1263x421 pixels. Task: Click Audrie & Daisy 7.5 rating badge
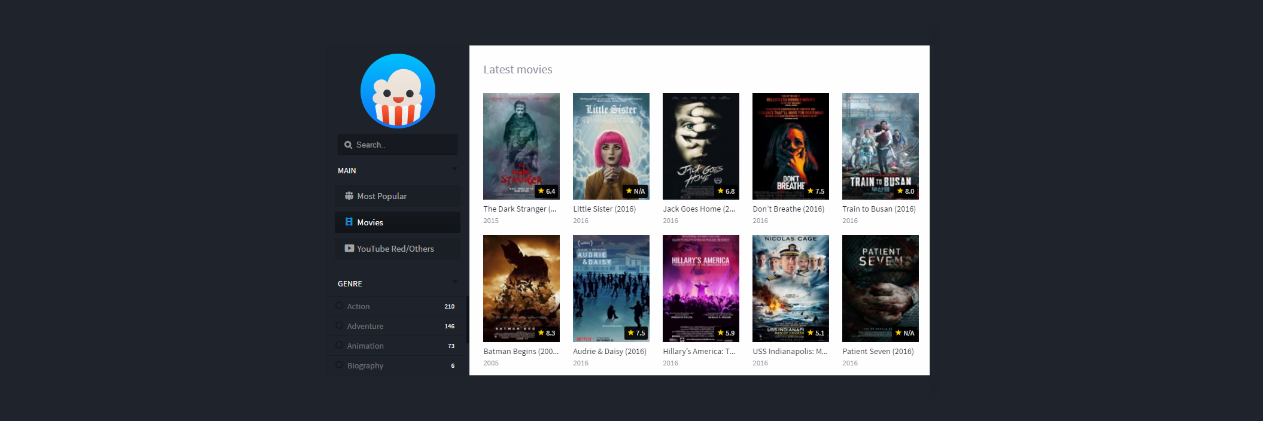pos(636,333)
